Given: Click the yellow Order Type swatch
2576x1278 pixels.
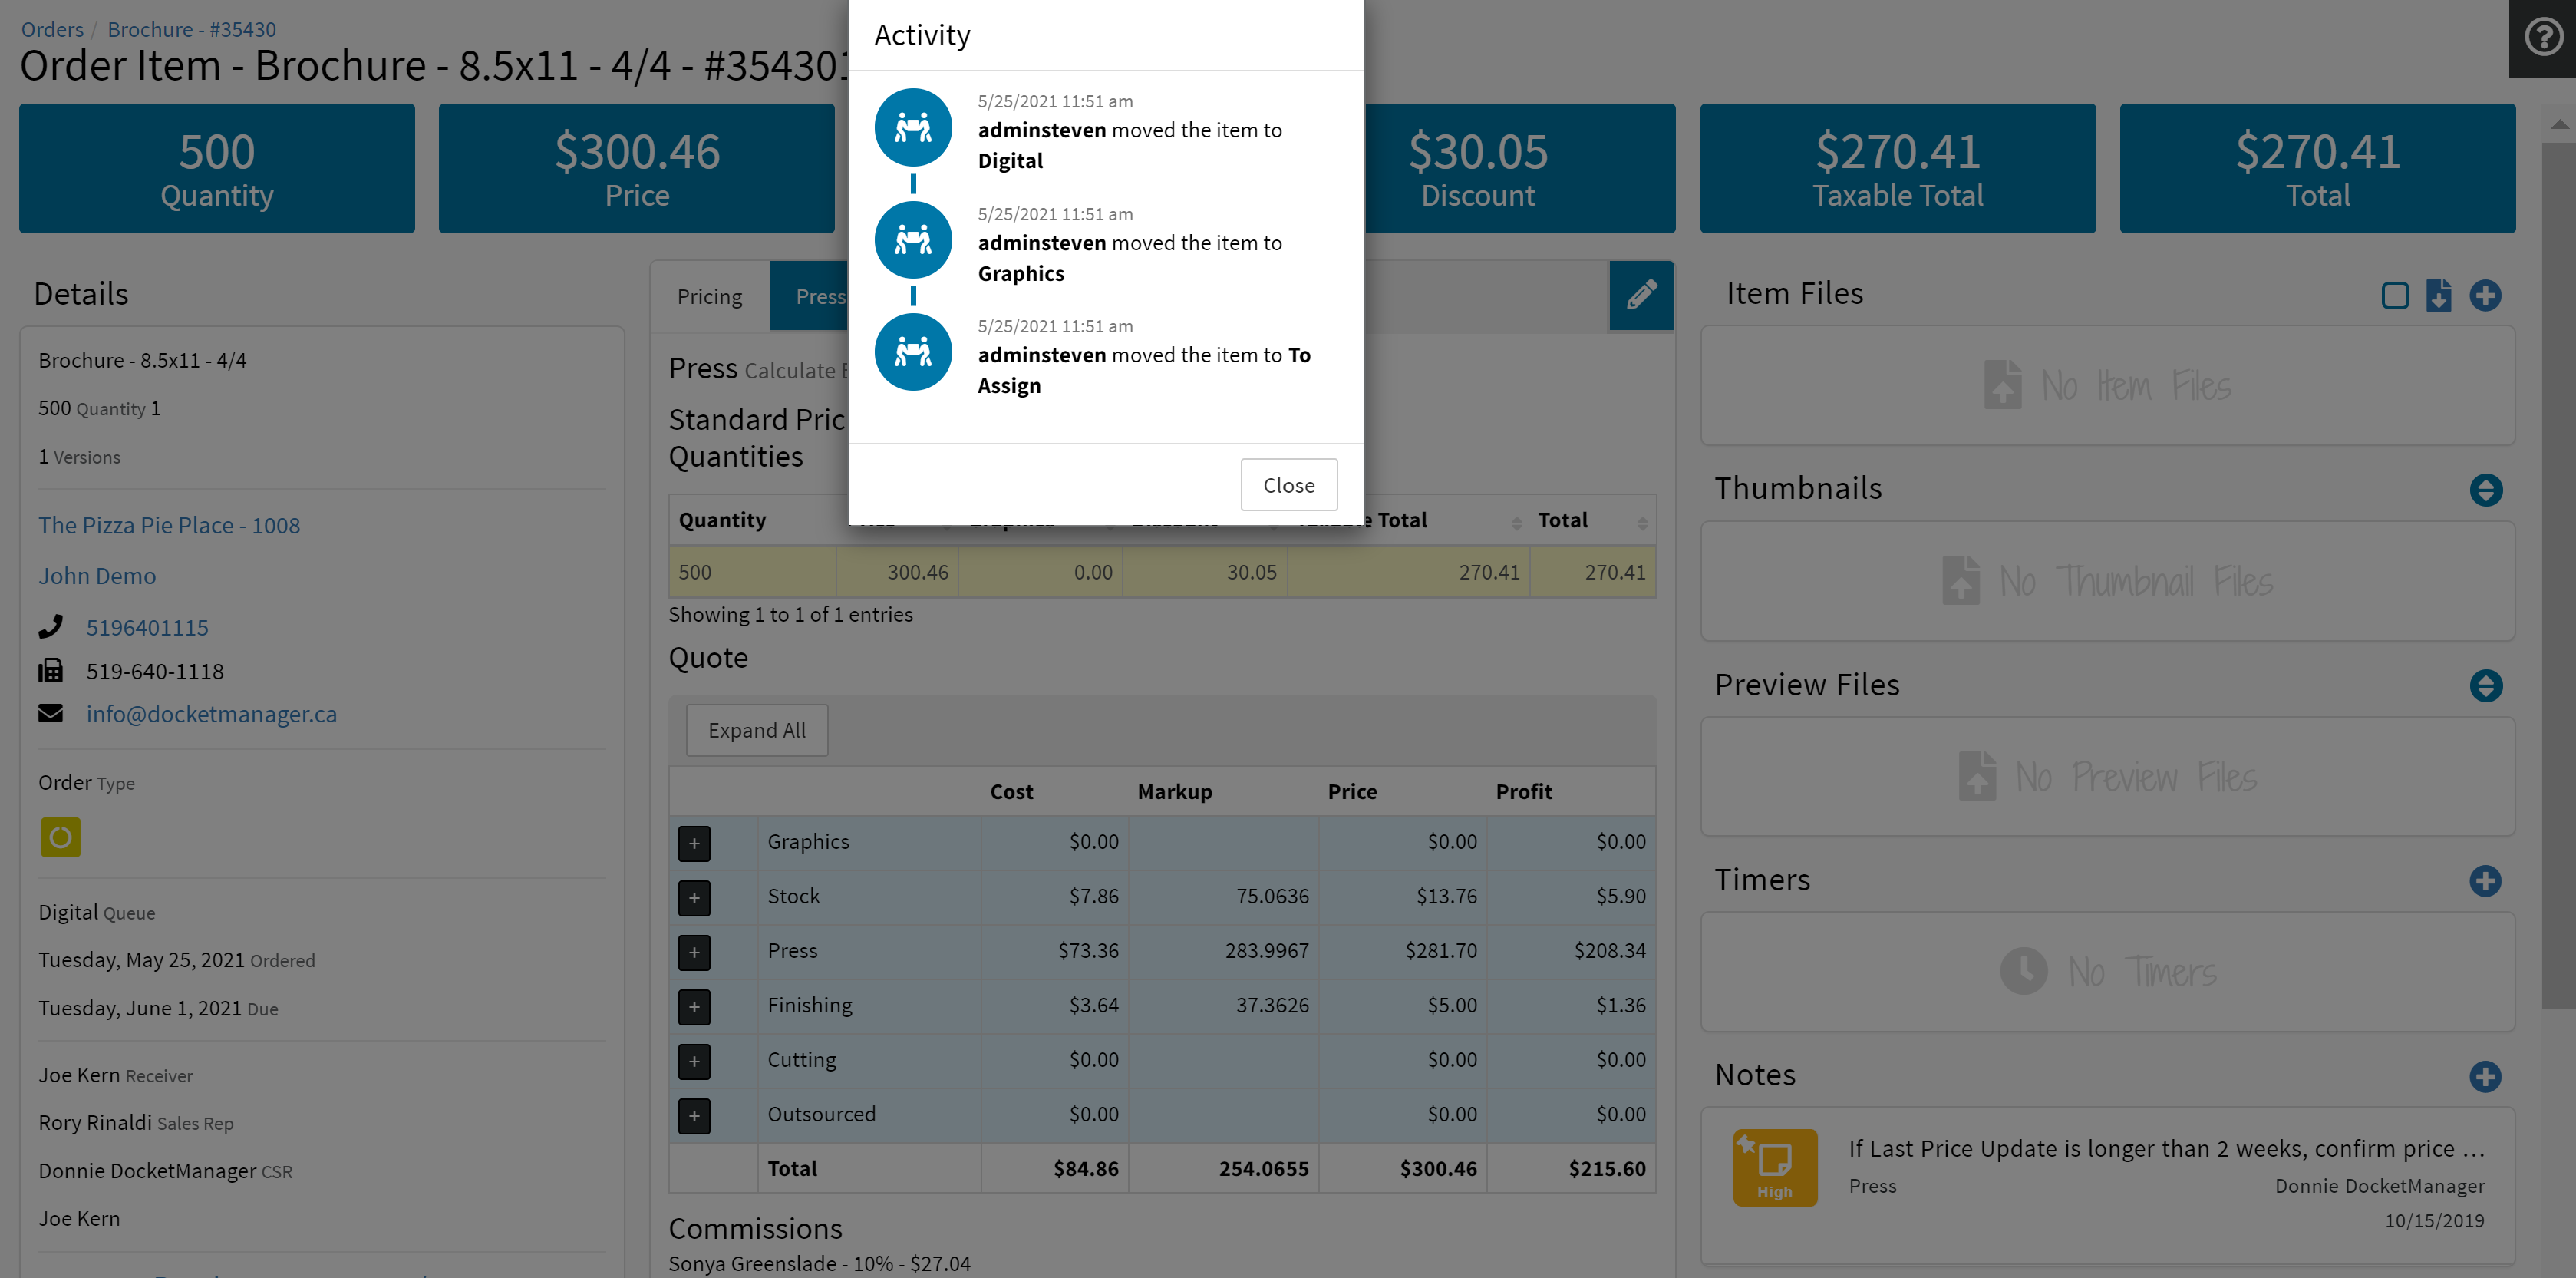Looking at the screenshot, I should 60,837.
